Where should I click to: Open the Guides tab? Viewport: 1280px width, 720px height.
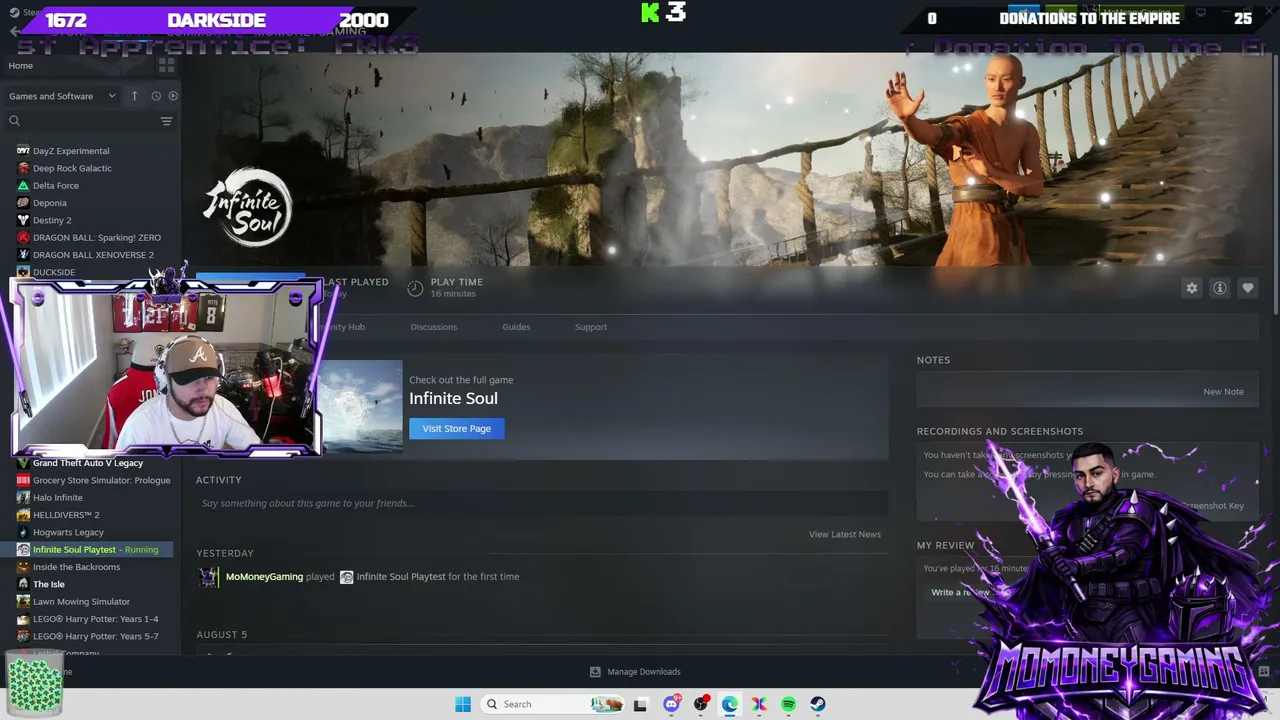coord(516,327)
